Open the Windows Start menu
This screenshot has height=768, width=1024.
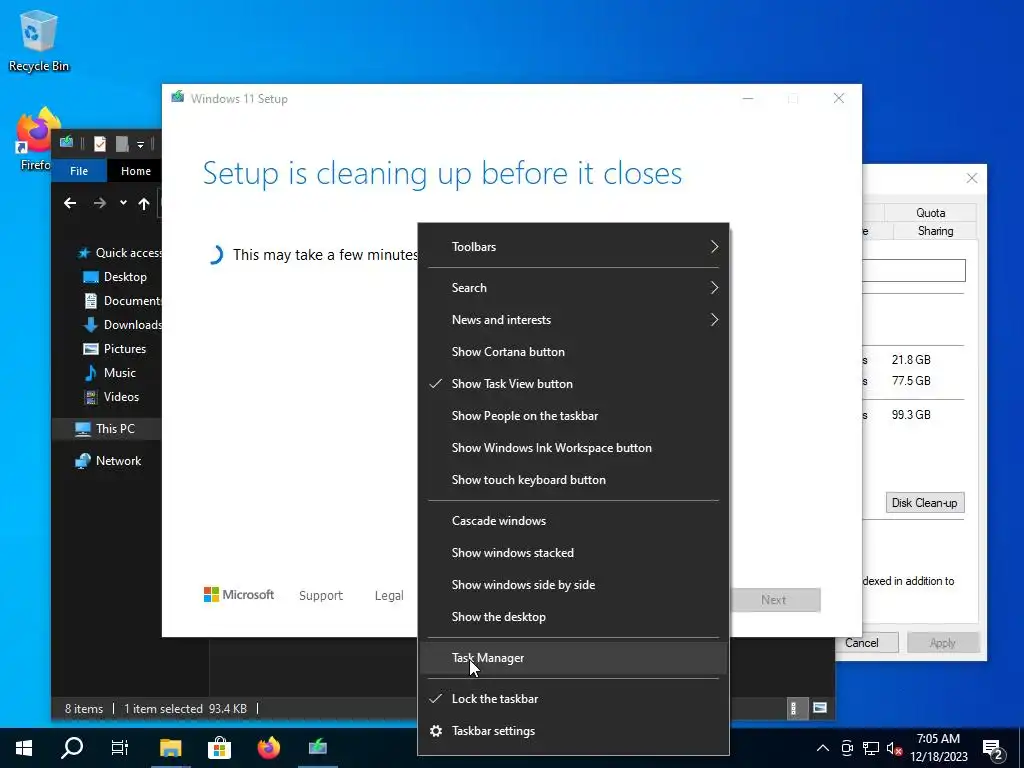pos(24,748)
